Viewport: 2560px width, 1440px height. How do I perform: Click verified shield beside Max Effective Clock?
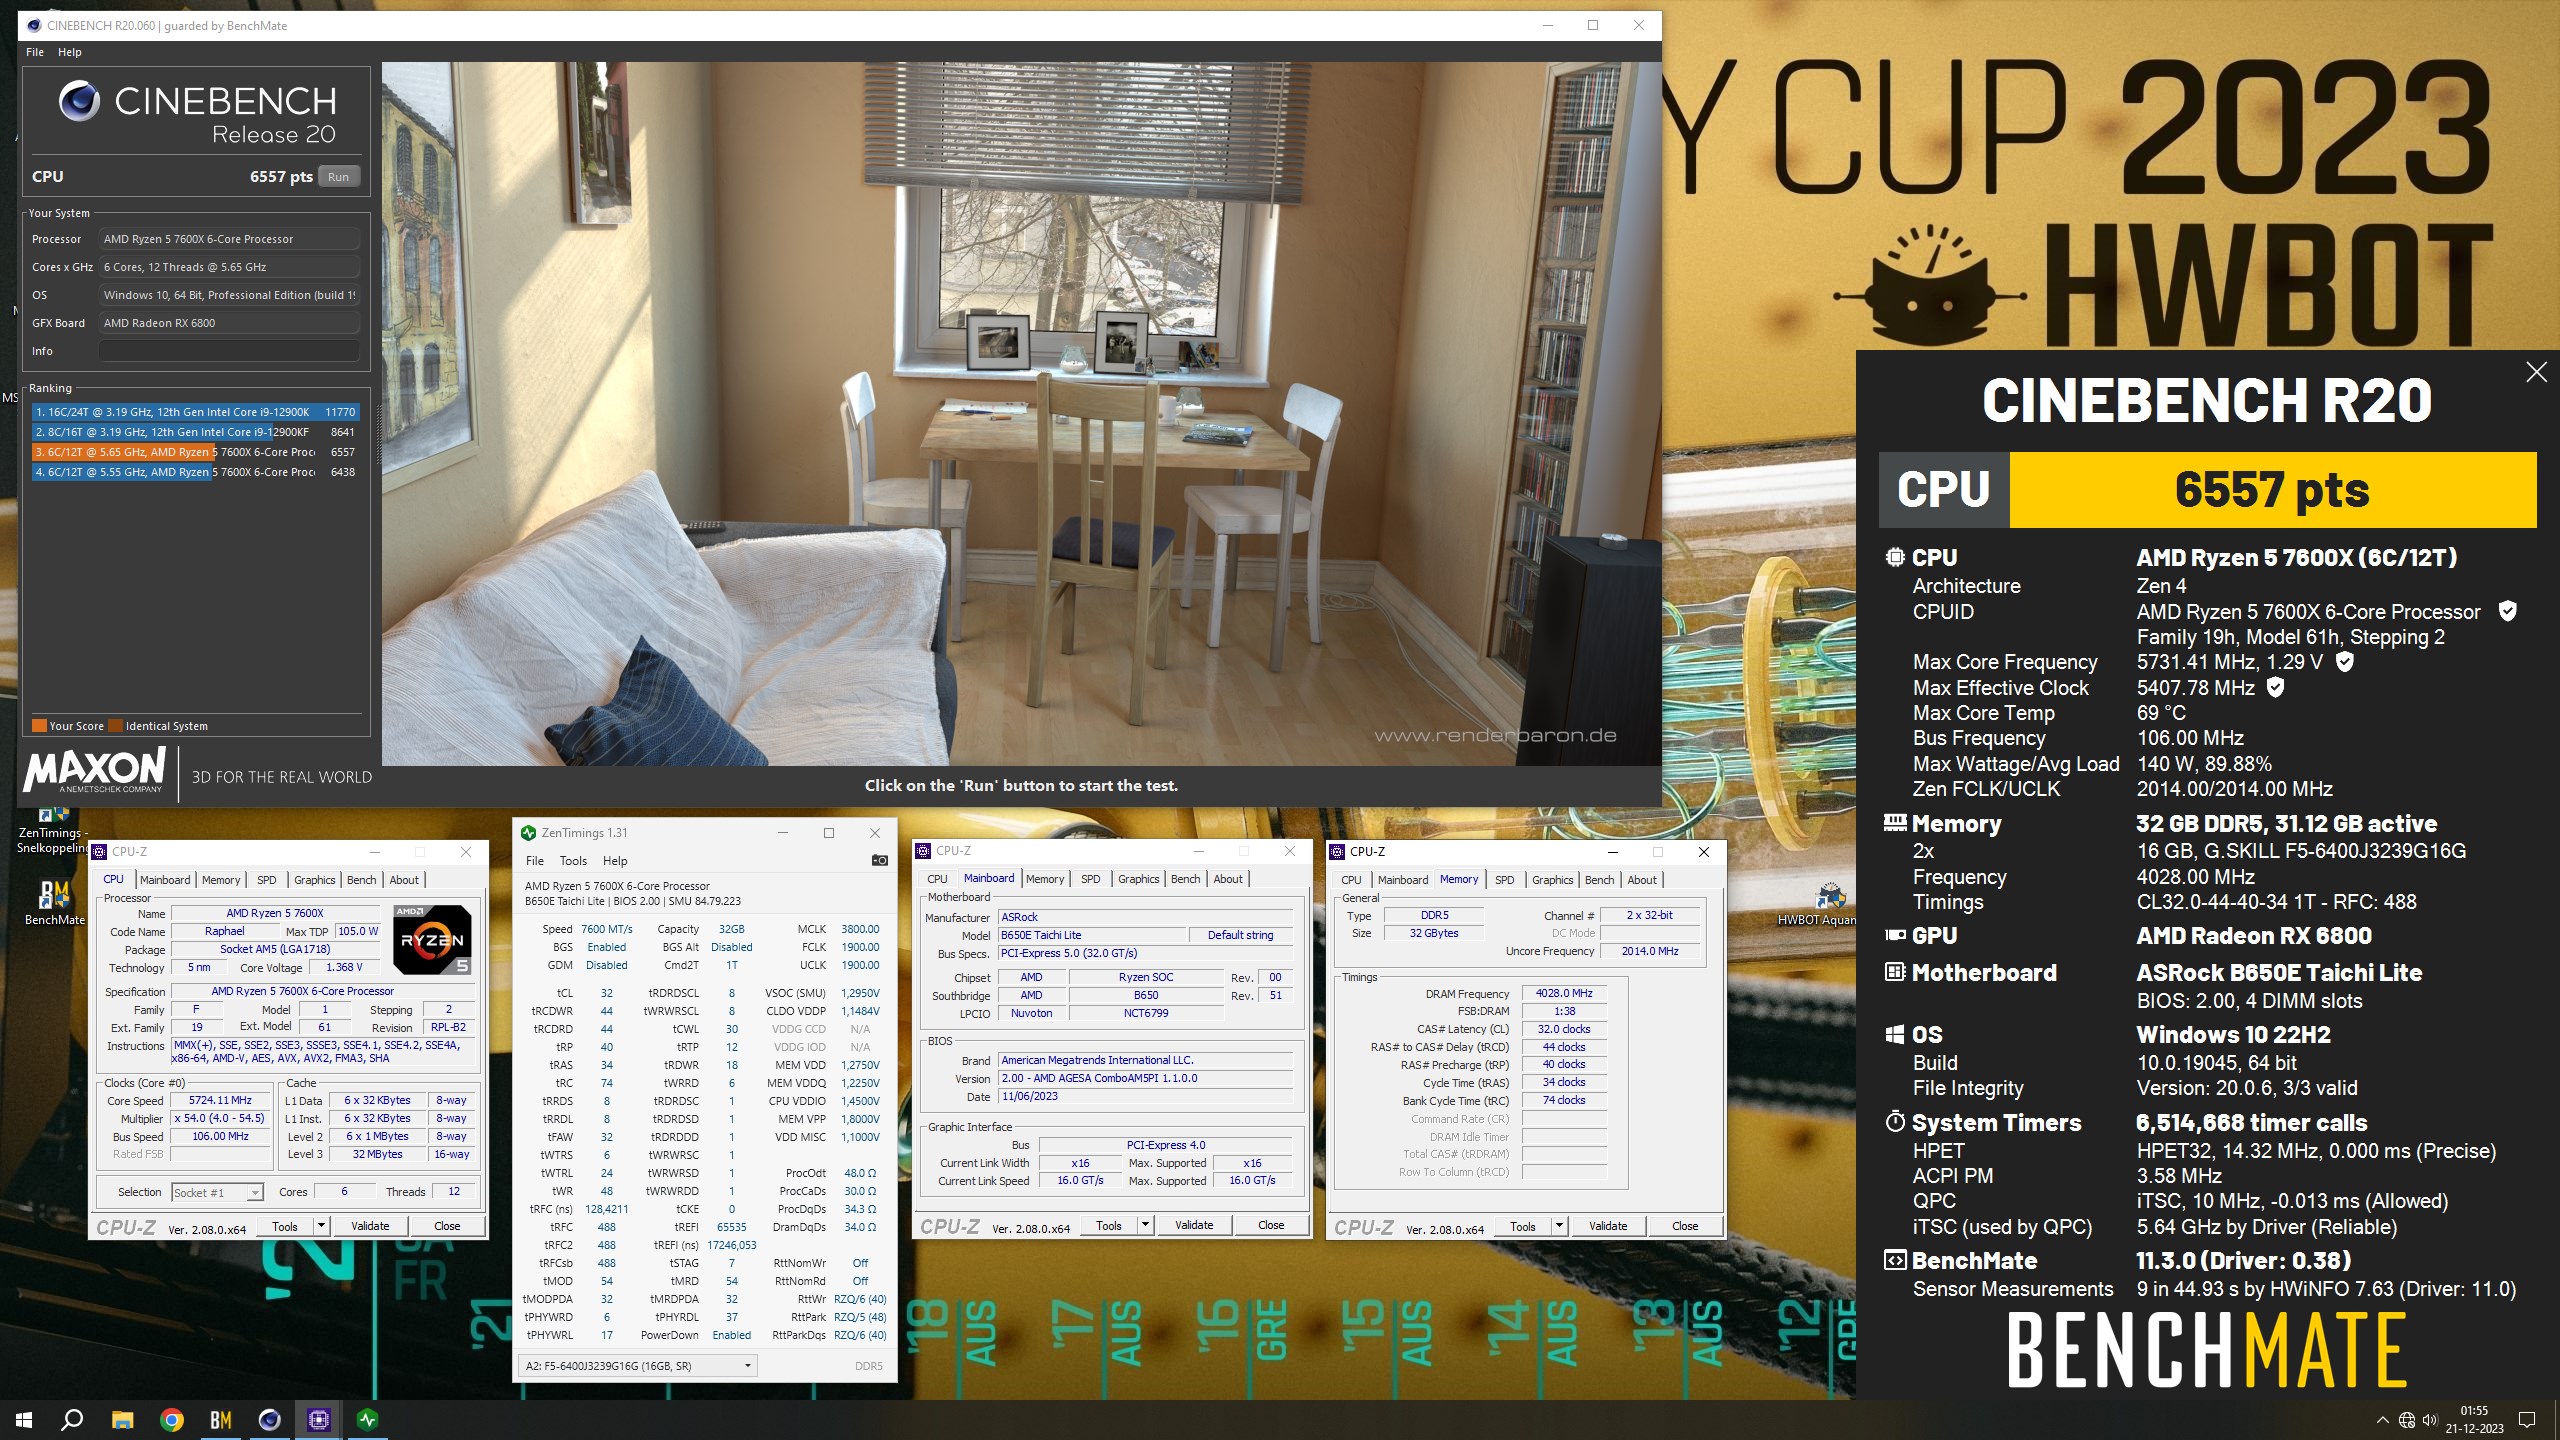(2275, 687)
